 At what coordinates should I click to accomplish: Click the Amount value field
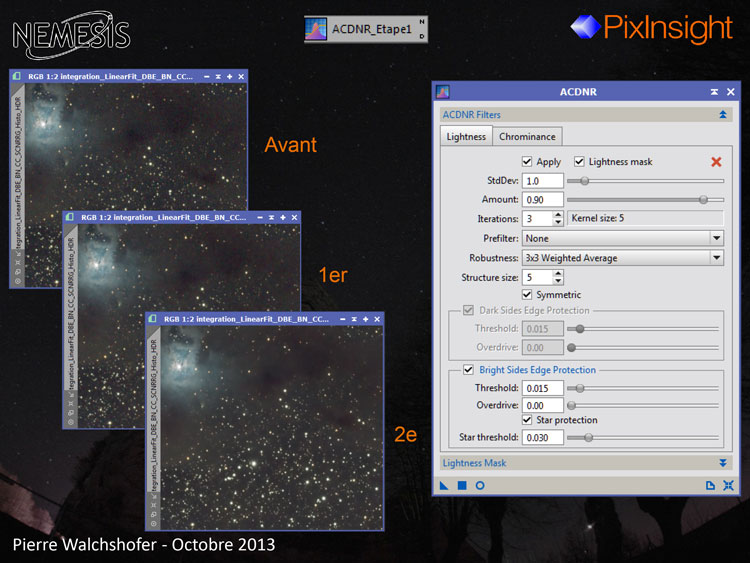[542, 199]
